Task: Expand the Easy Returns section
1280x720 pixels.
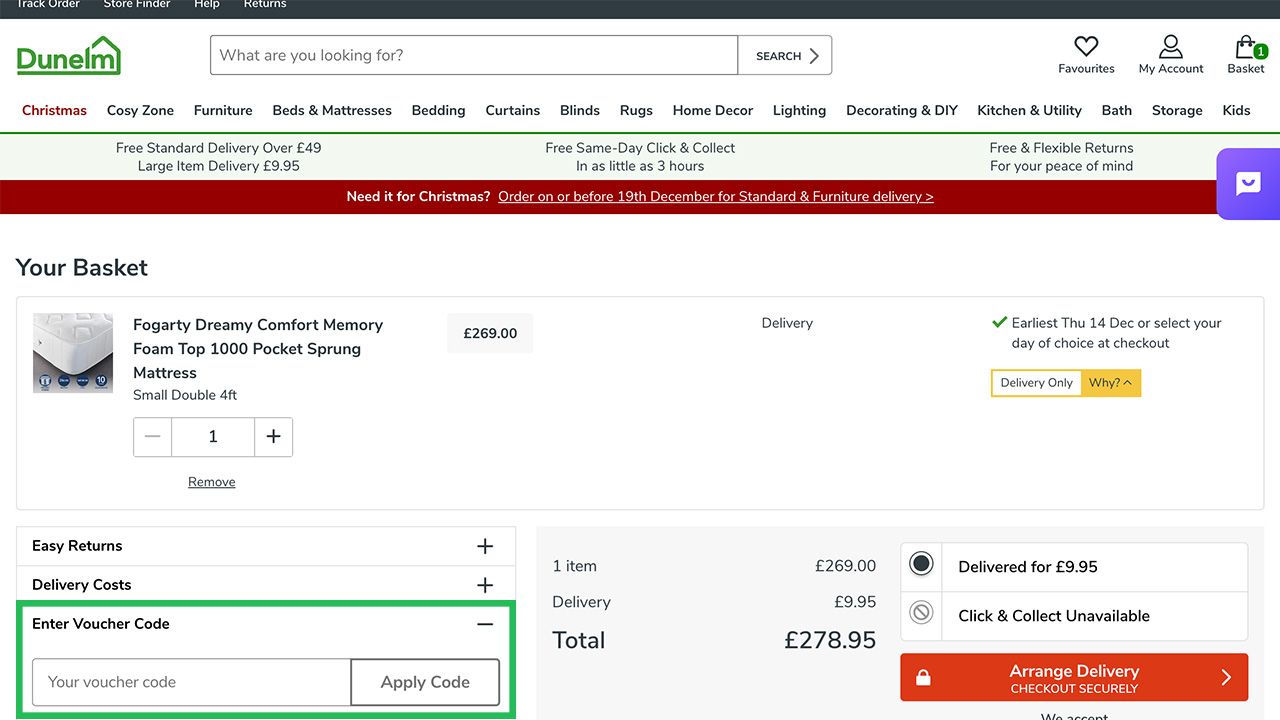Action: click(266, 546)
